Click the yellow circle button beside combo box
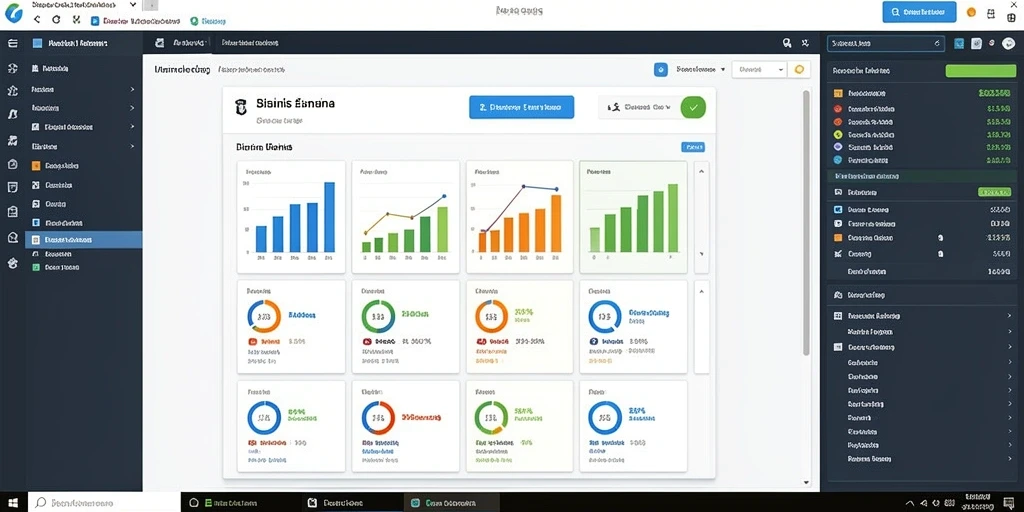The width and height of the screenshot is (1024, 512). pos(799,69)
